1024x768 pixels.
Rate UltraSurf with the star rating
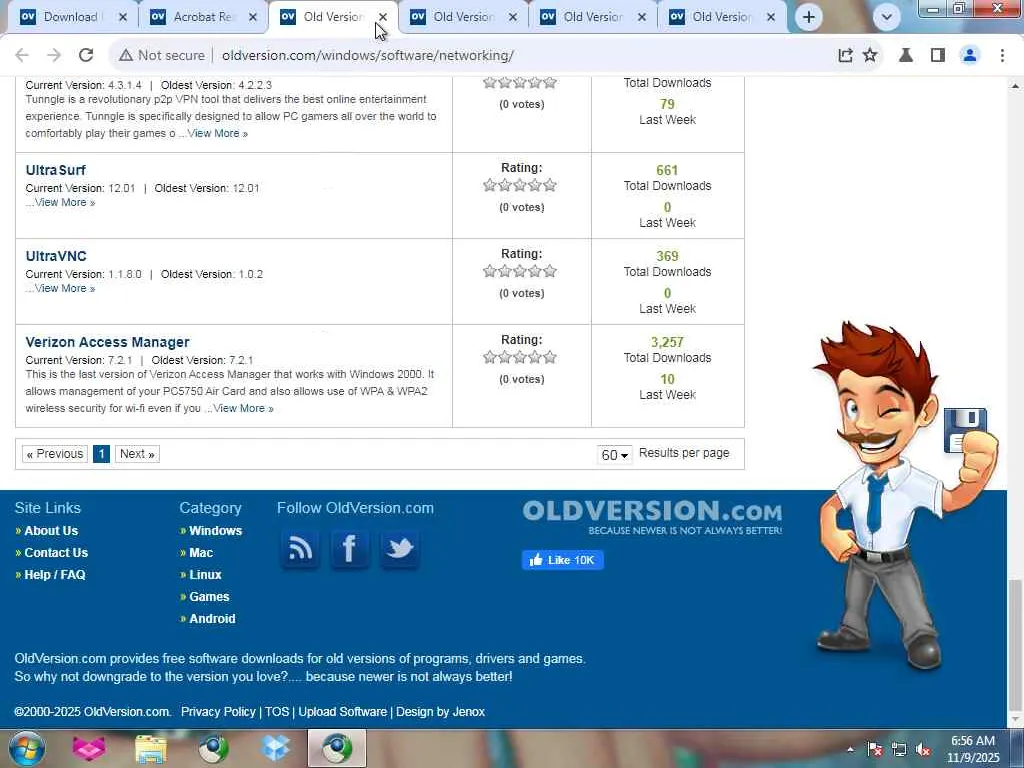(x=520, y=185)
